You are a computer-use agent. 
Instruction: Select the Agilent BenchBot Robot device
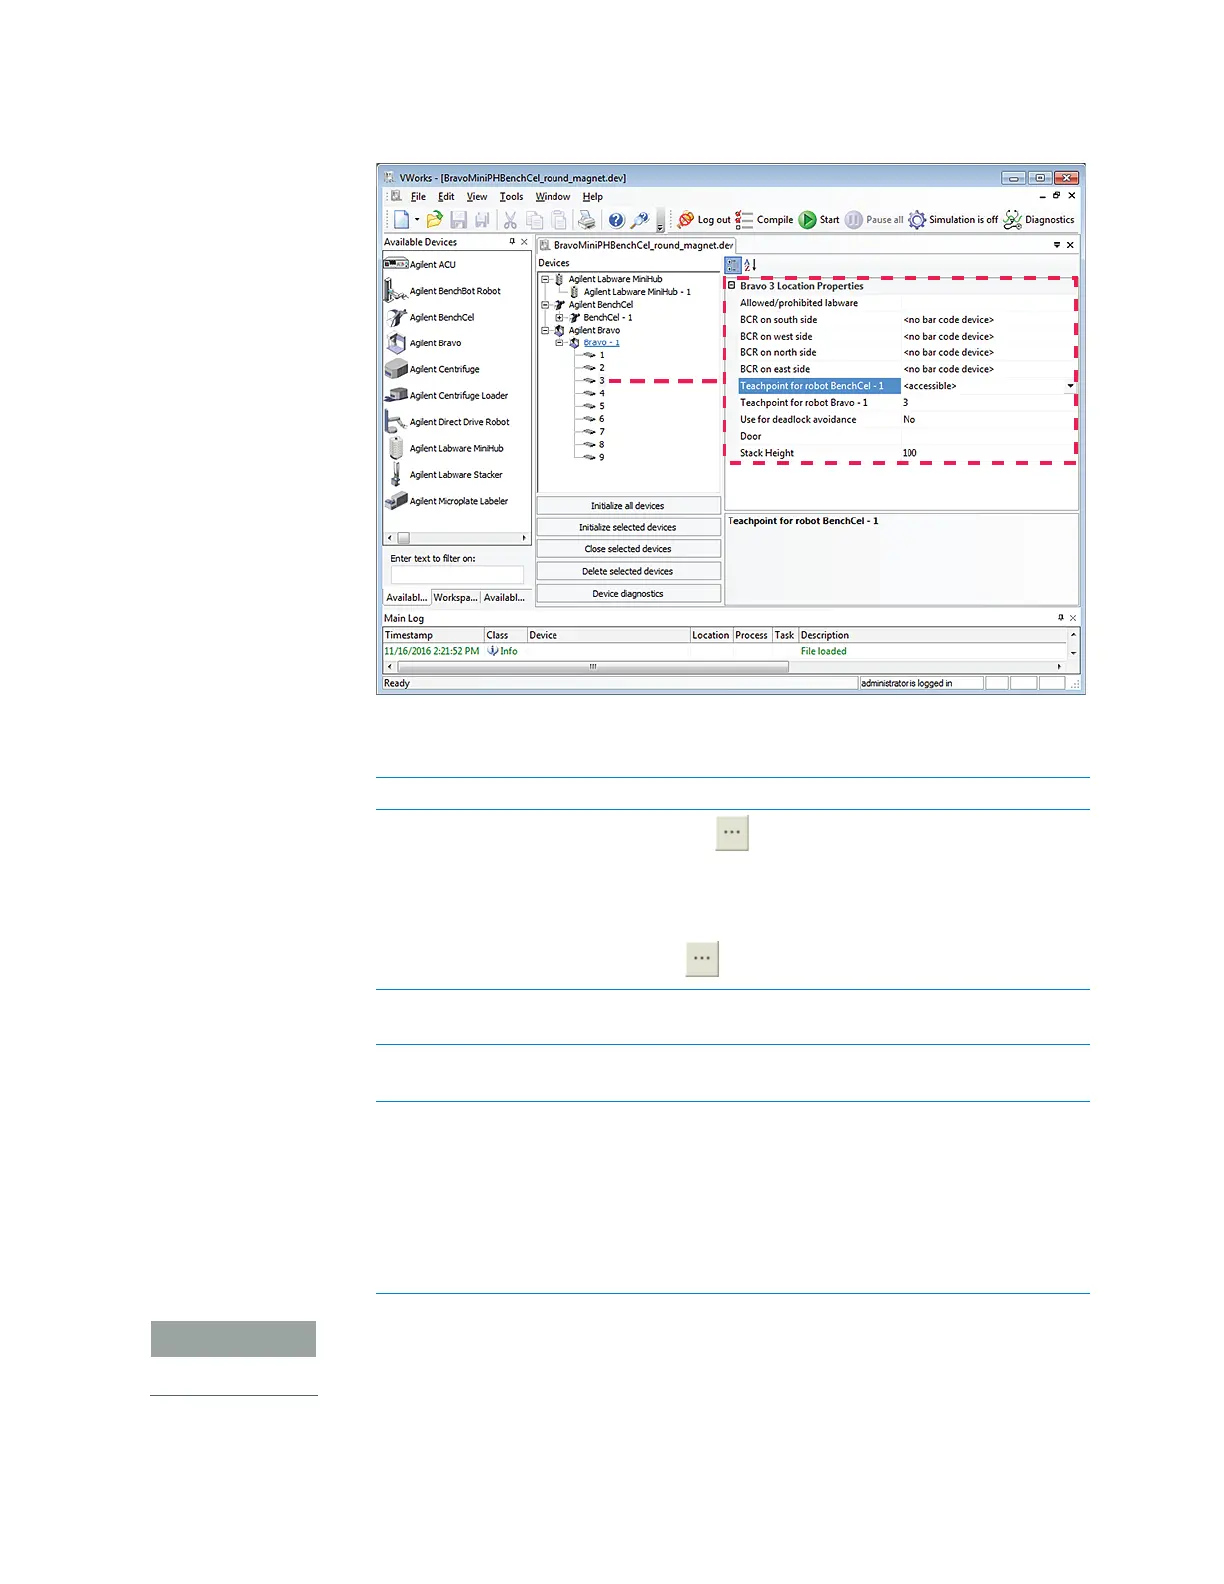[443, 291]
